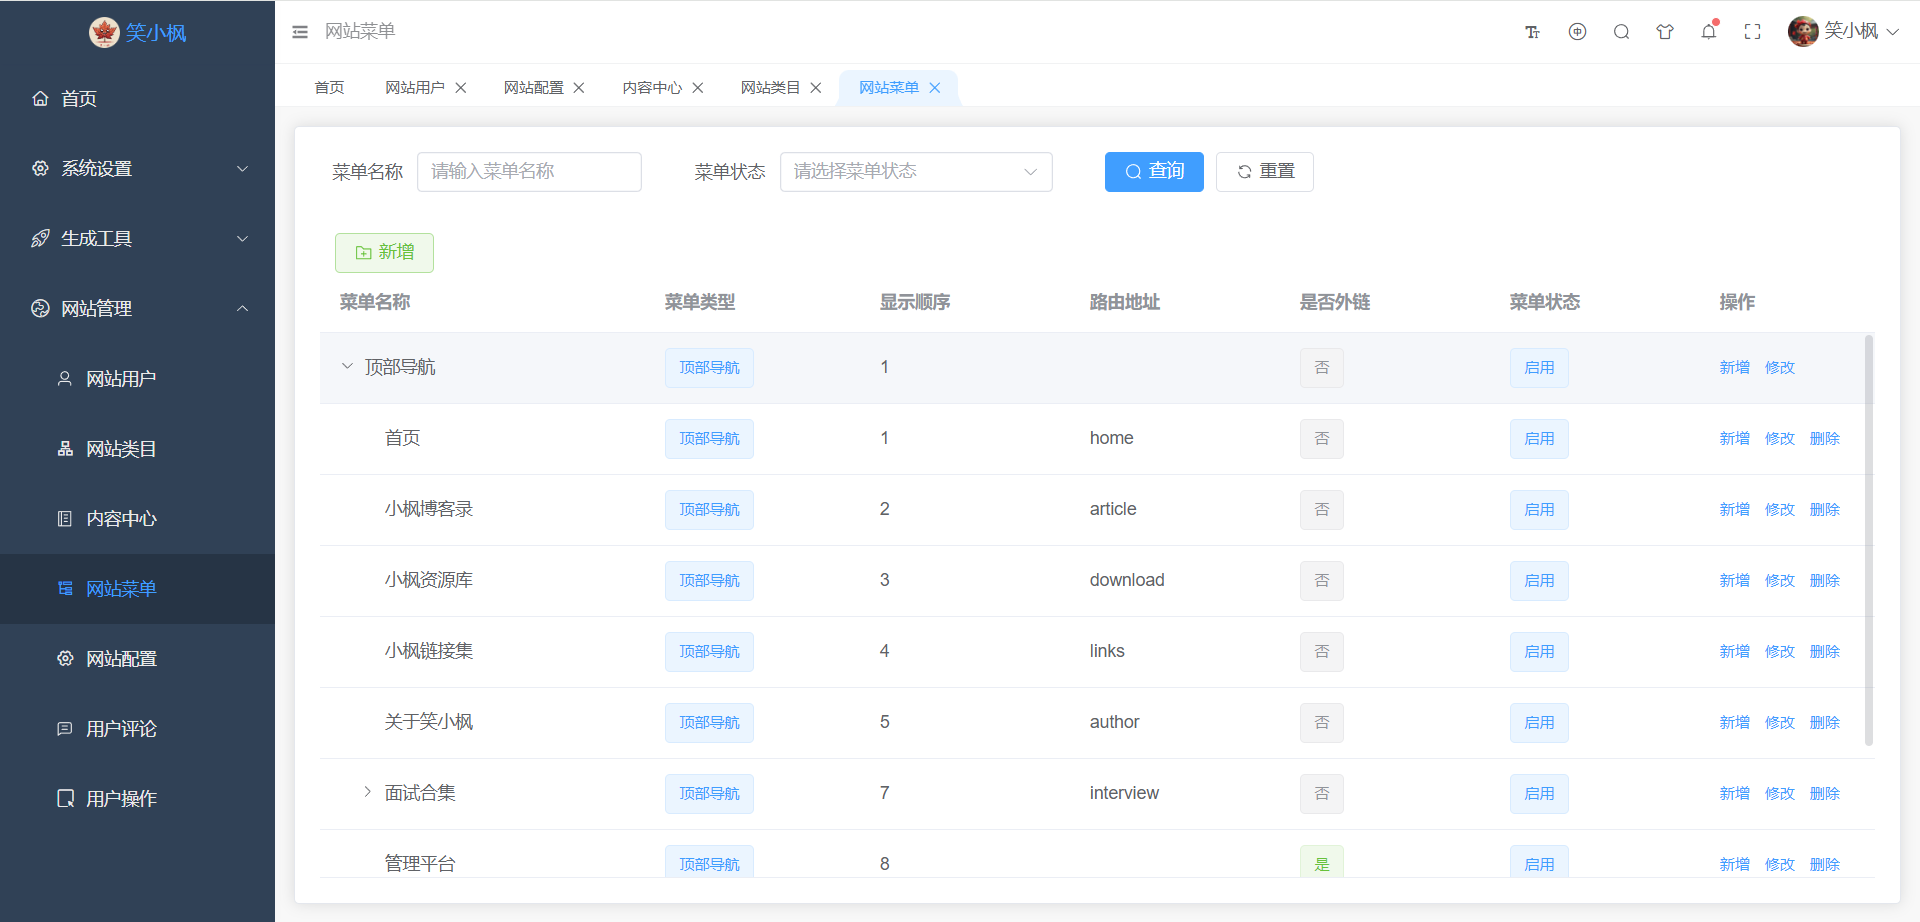Click the 网站菜单 list icon

point(65,588)
